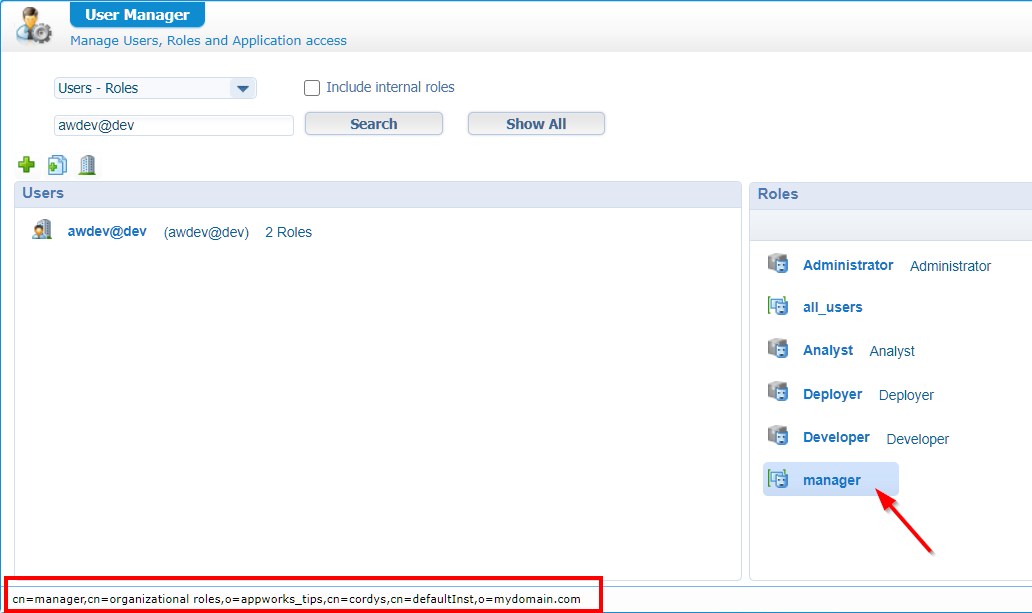The height and width of the screenshot is (613, 1032).
Task: Click the search field containing awdev@dev
Action: (173, 125)
